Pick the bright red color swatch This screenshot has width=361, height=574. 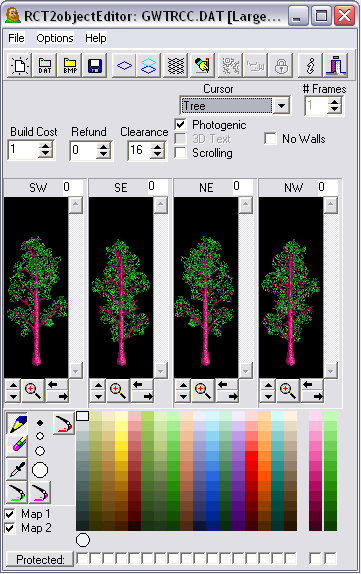point(251,456)
